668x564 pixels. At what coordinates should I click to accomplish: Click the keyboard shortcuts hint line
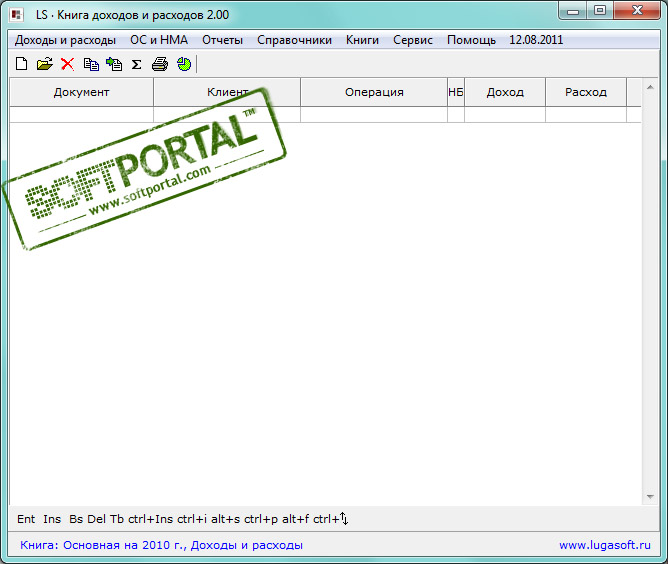coord(182,519)
